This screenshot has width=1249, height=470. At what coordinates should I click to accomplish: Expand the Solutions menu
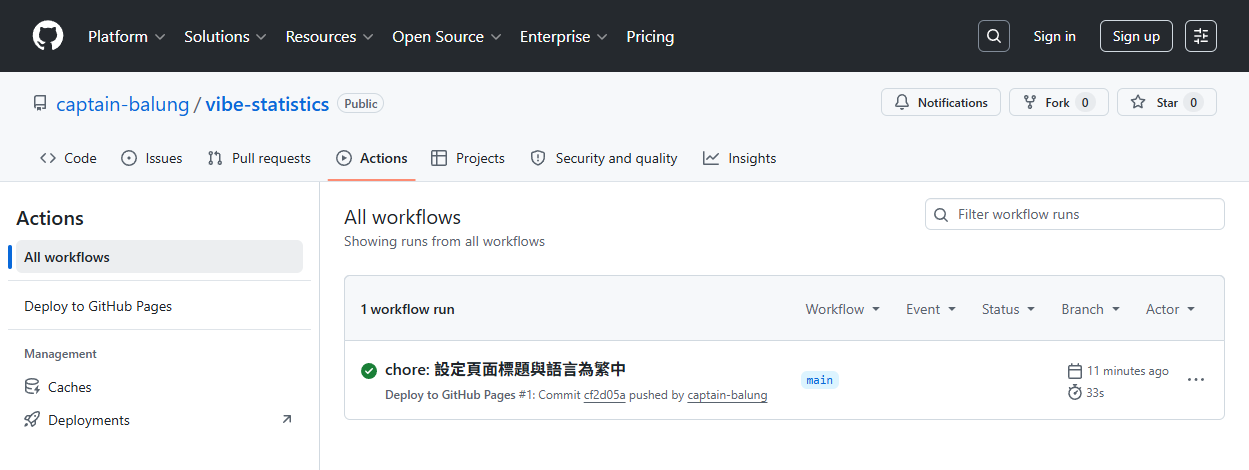(x=225, y=36)
